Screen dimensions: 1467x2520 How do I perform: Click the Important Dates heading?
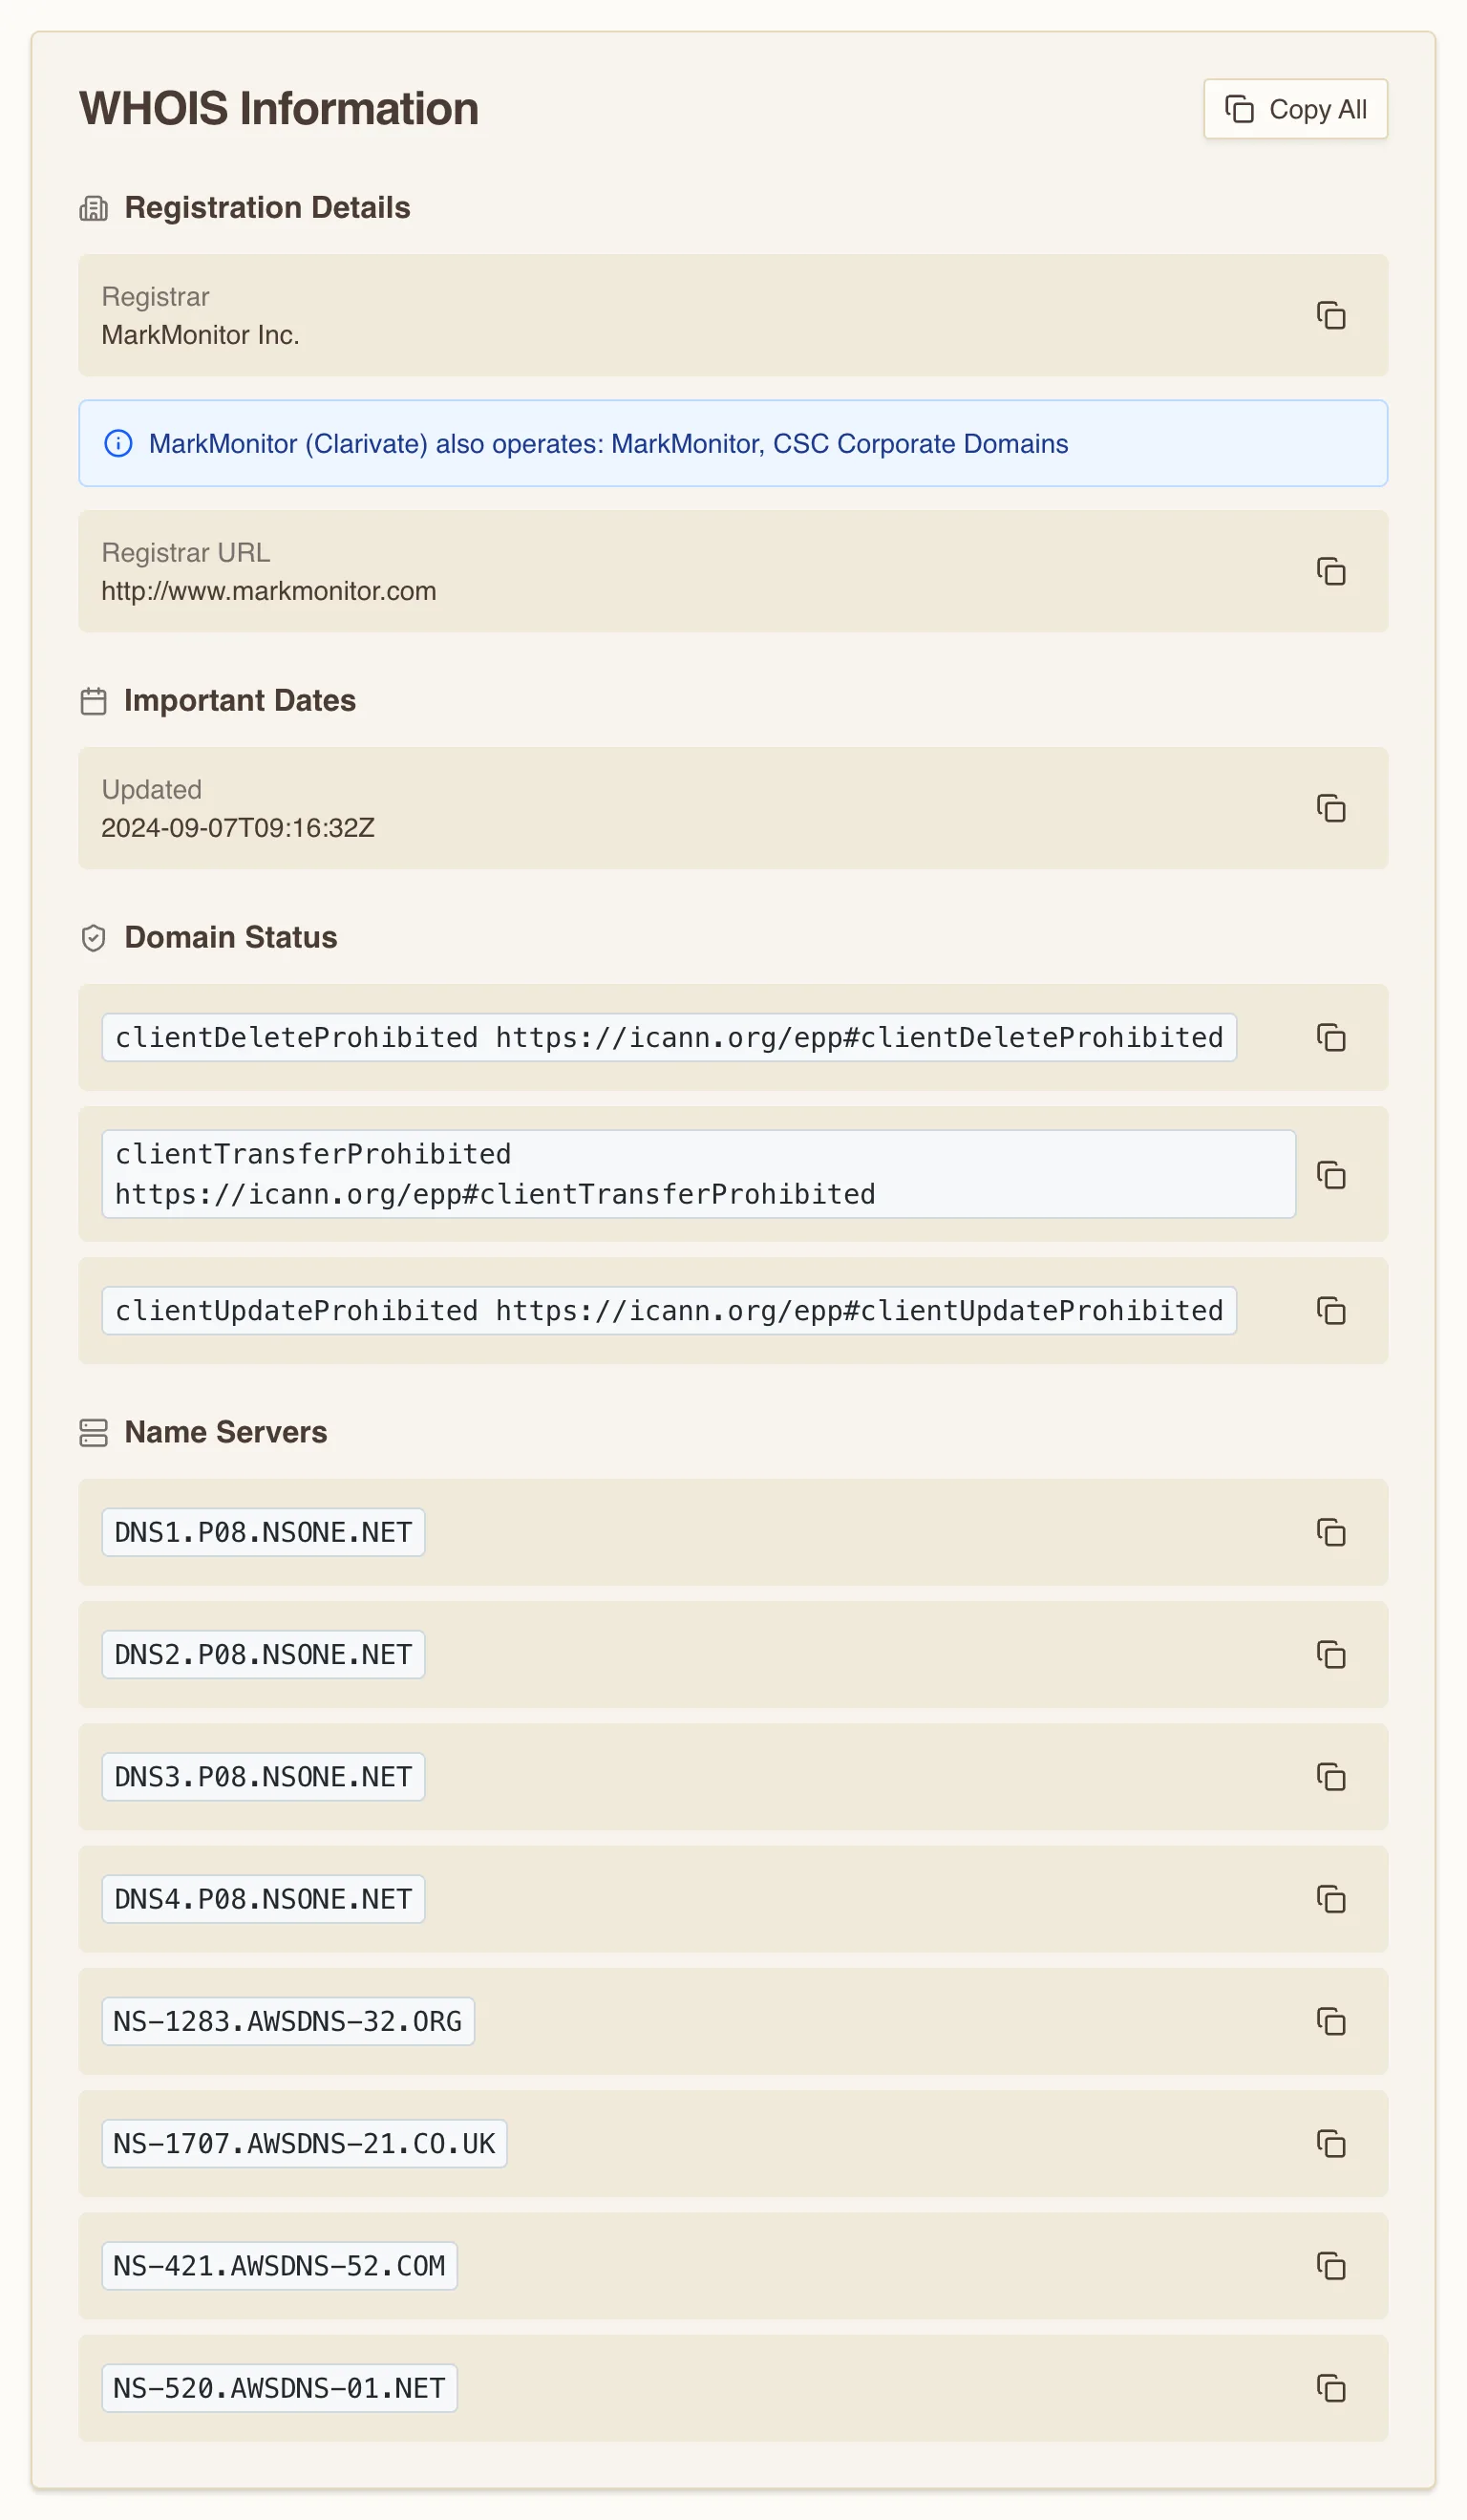tap(240, 700)
